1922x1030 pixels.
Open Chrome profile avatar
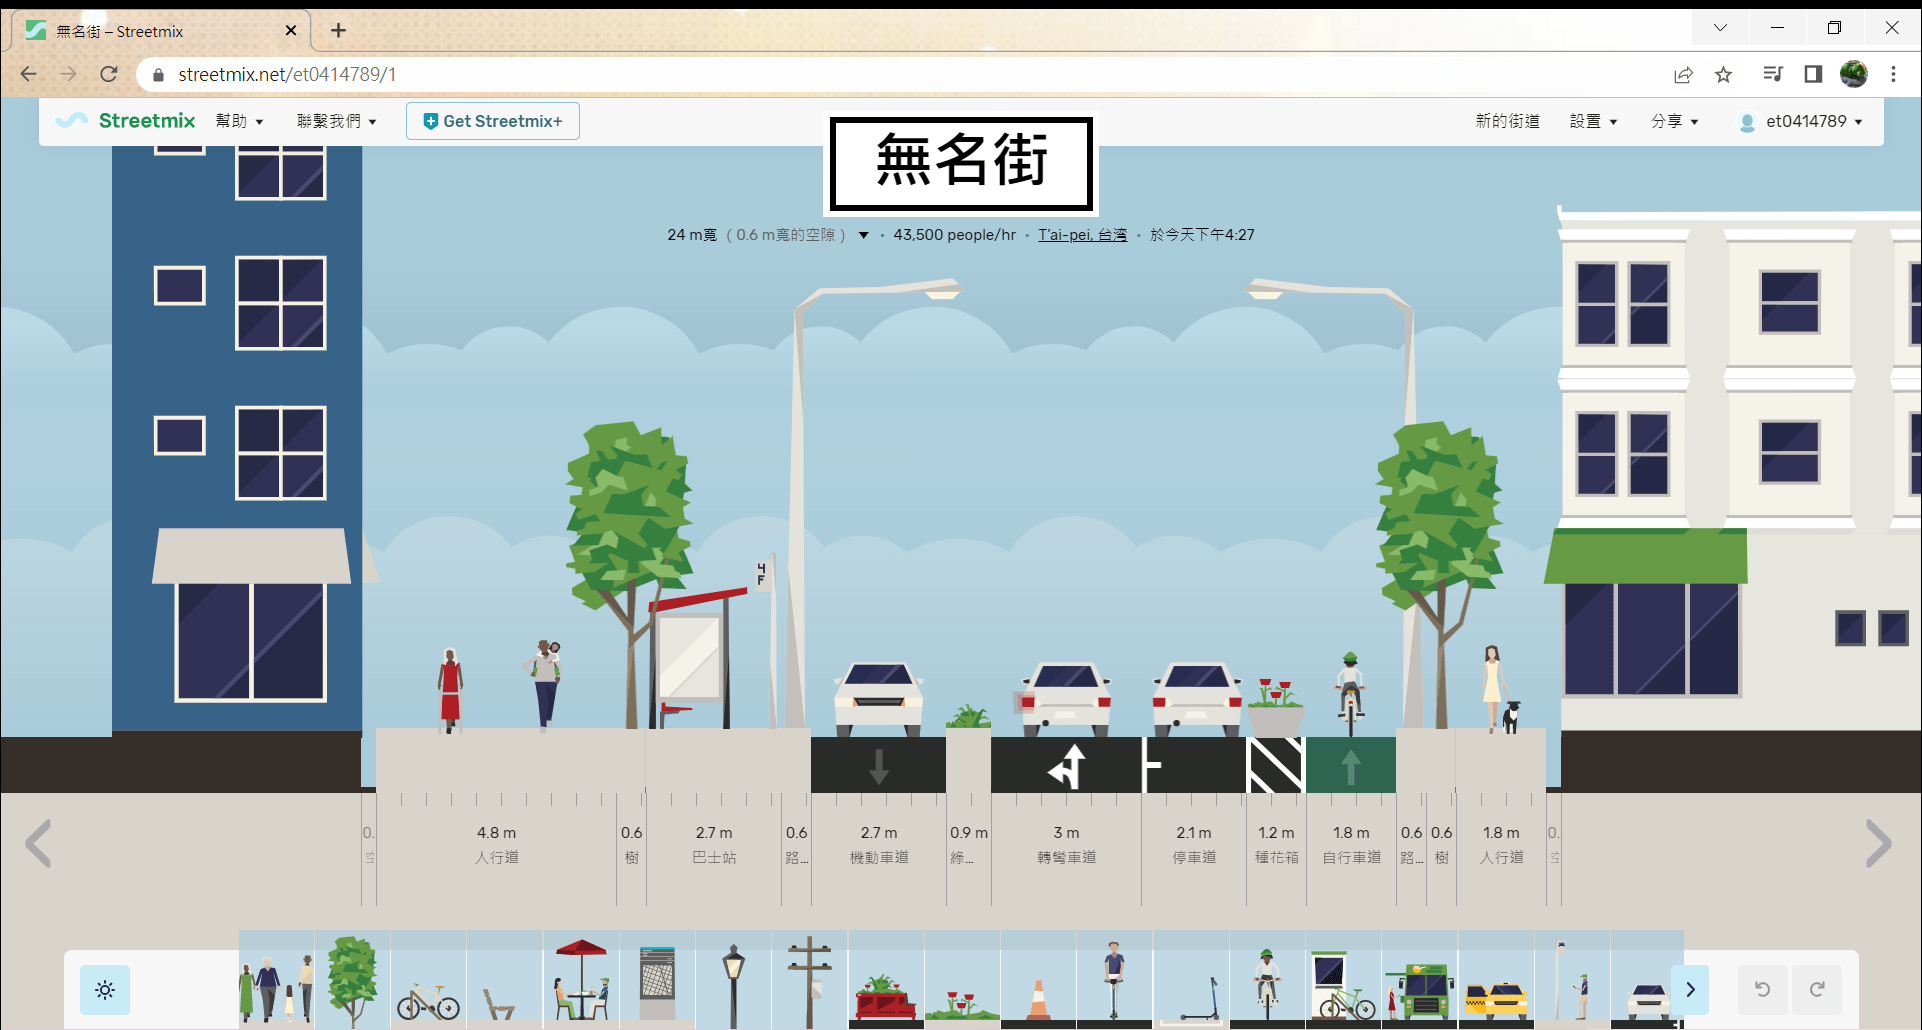(x=1853, y=74)
